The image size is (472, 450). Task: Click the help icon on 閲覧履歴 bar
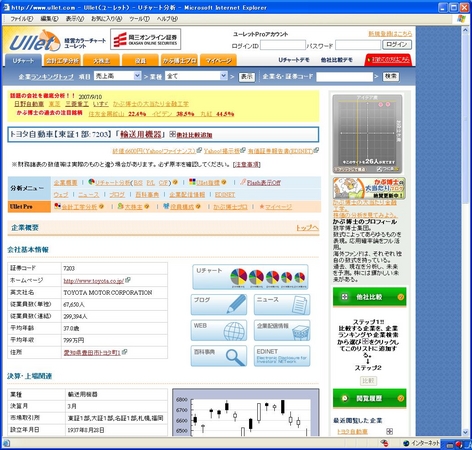click(400, 398)
